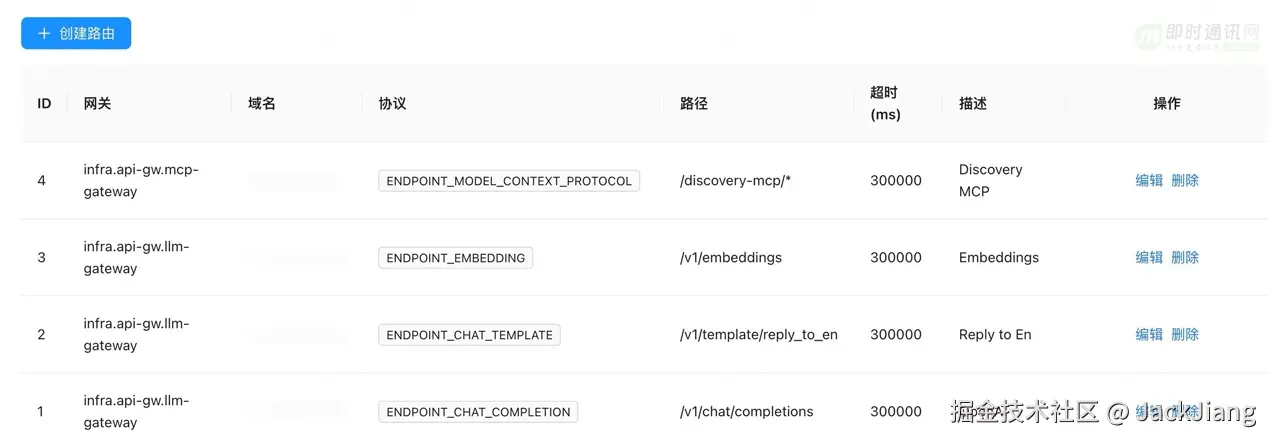Click the plus icon in the Create Route button
The height and width of the screenshot is (443, 1271).
coord(44,33)
